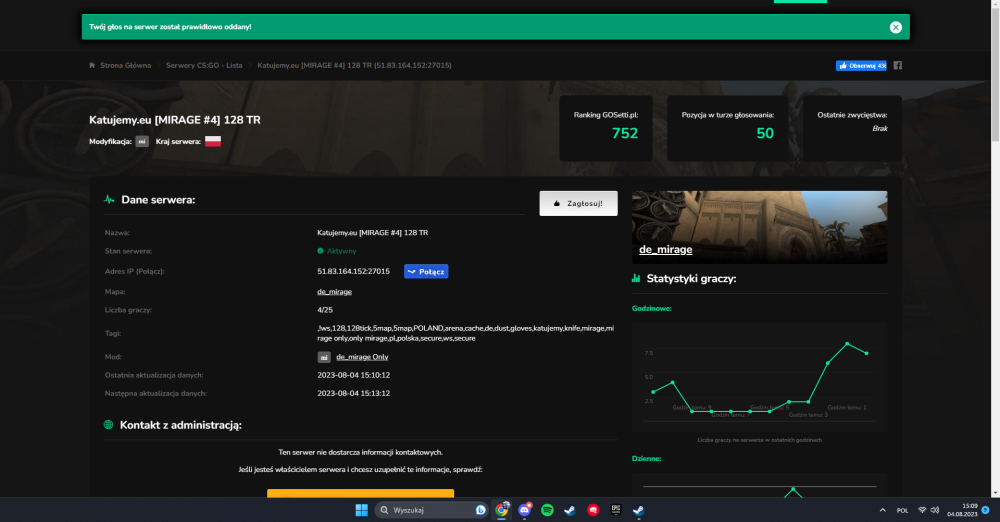Click the Zagłosuj! vote button

(x=578, y=203)
